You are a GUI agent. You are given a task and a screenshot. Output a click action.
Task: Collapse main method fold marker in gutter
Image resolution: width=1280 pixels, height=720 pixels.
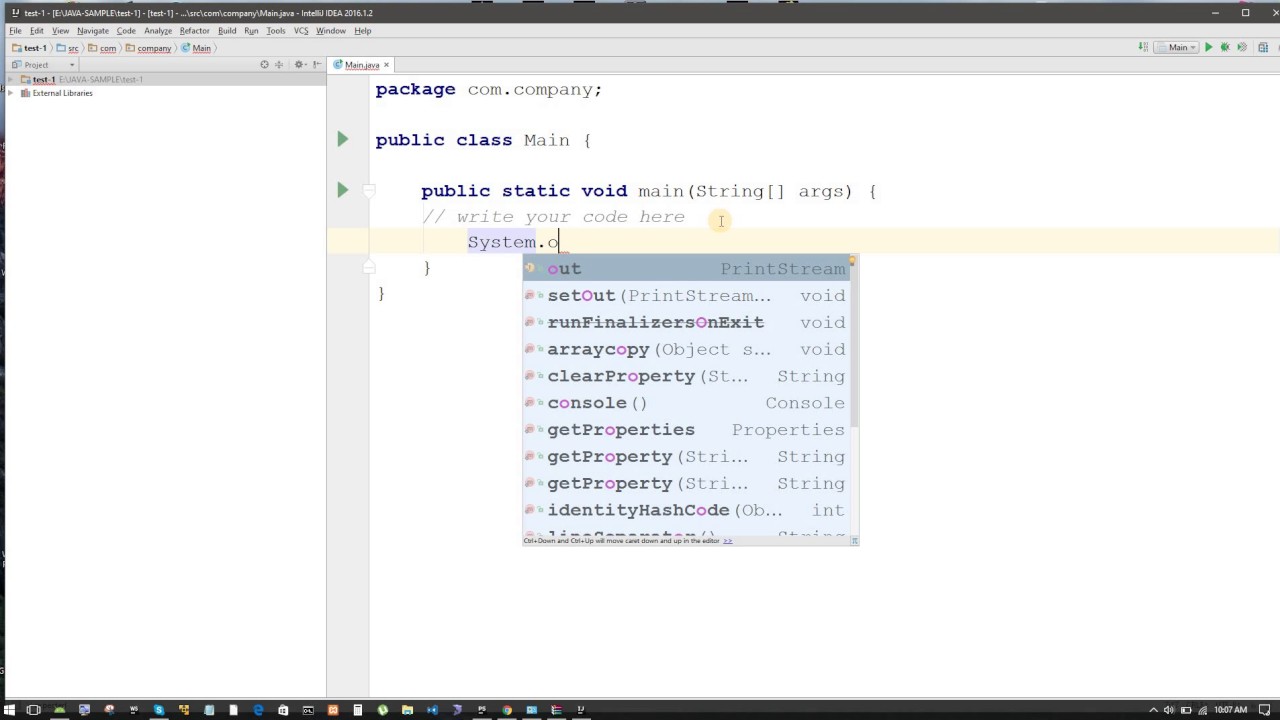pos(368,190)
